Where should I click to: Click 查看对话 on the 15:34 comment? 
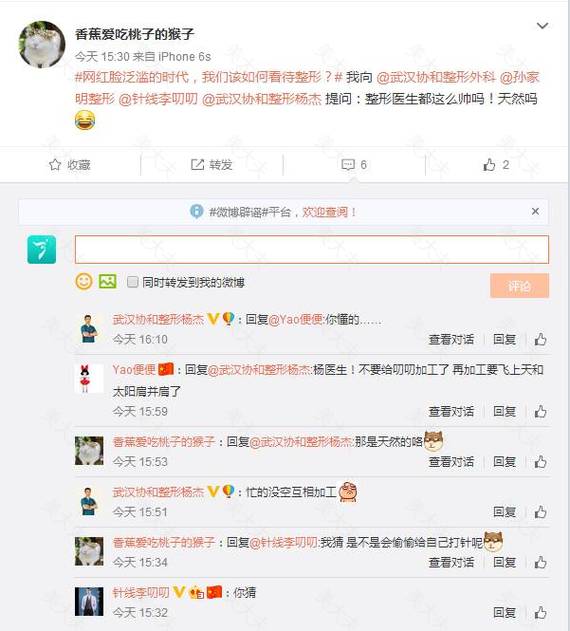[451, 562]
